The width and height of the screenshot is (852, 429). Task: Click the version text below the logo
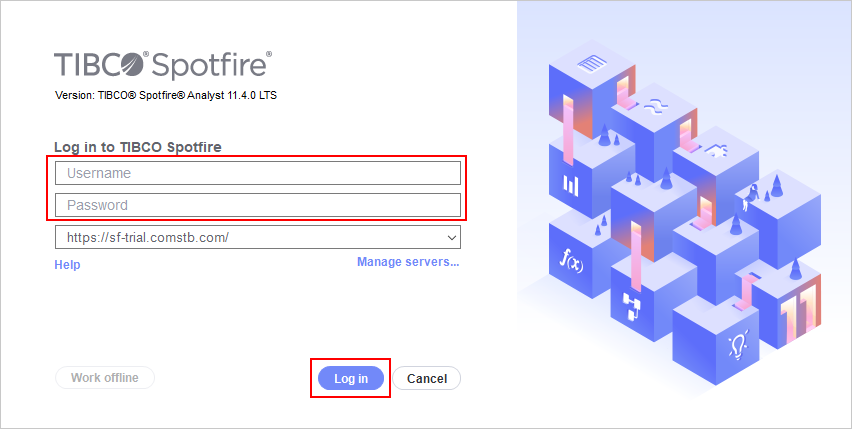[x=166, y=95]
